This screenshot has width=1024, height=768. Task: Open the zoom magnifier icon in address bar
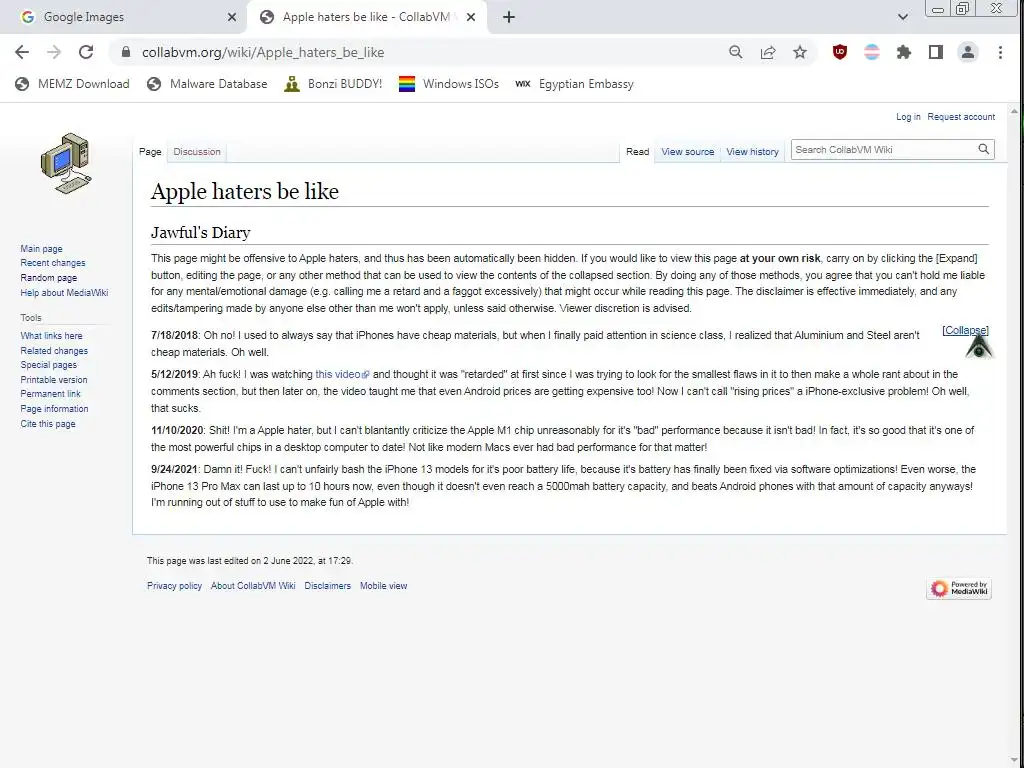(x=735, y=52)
